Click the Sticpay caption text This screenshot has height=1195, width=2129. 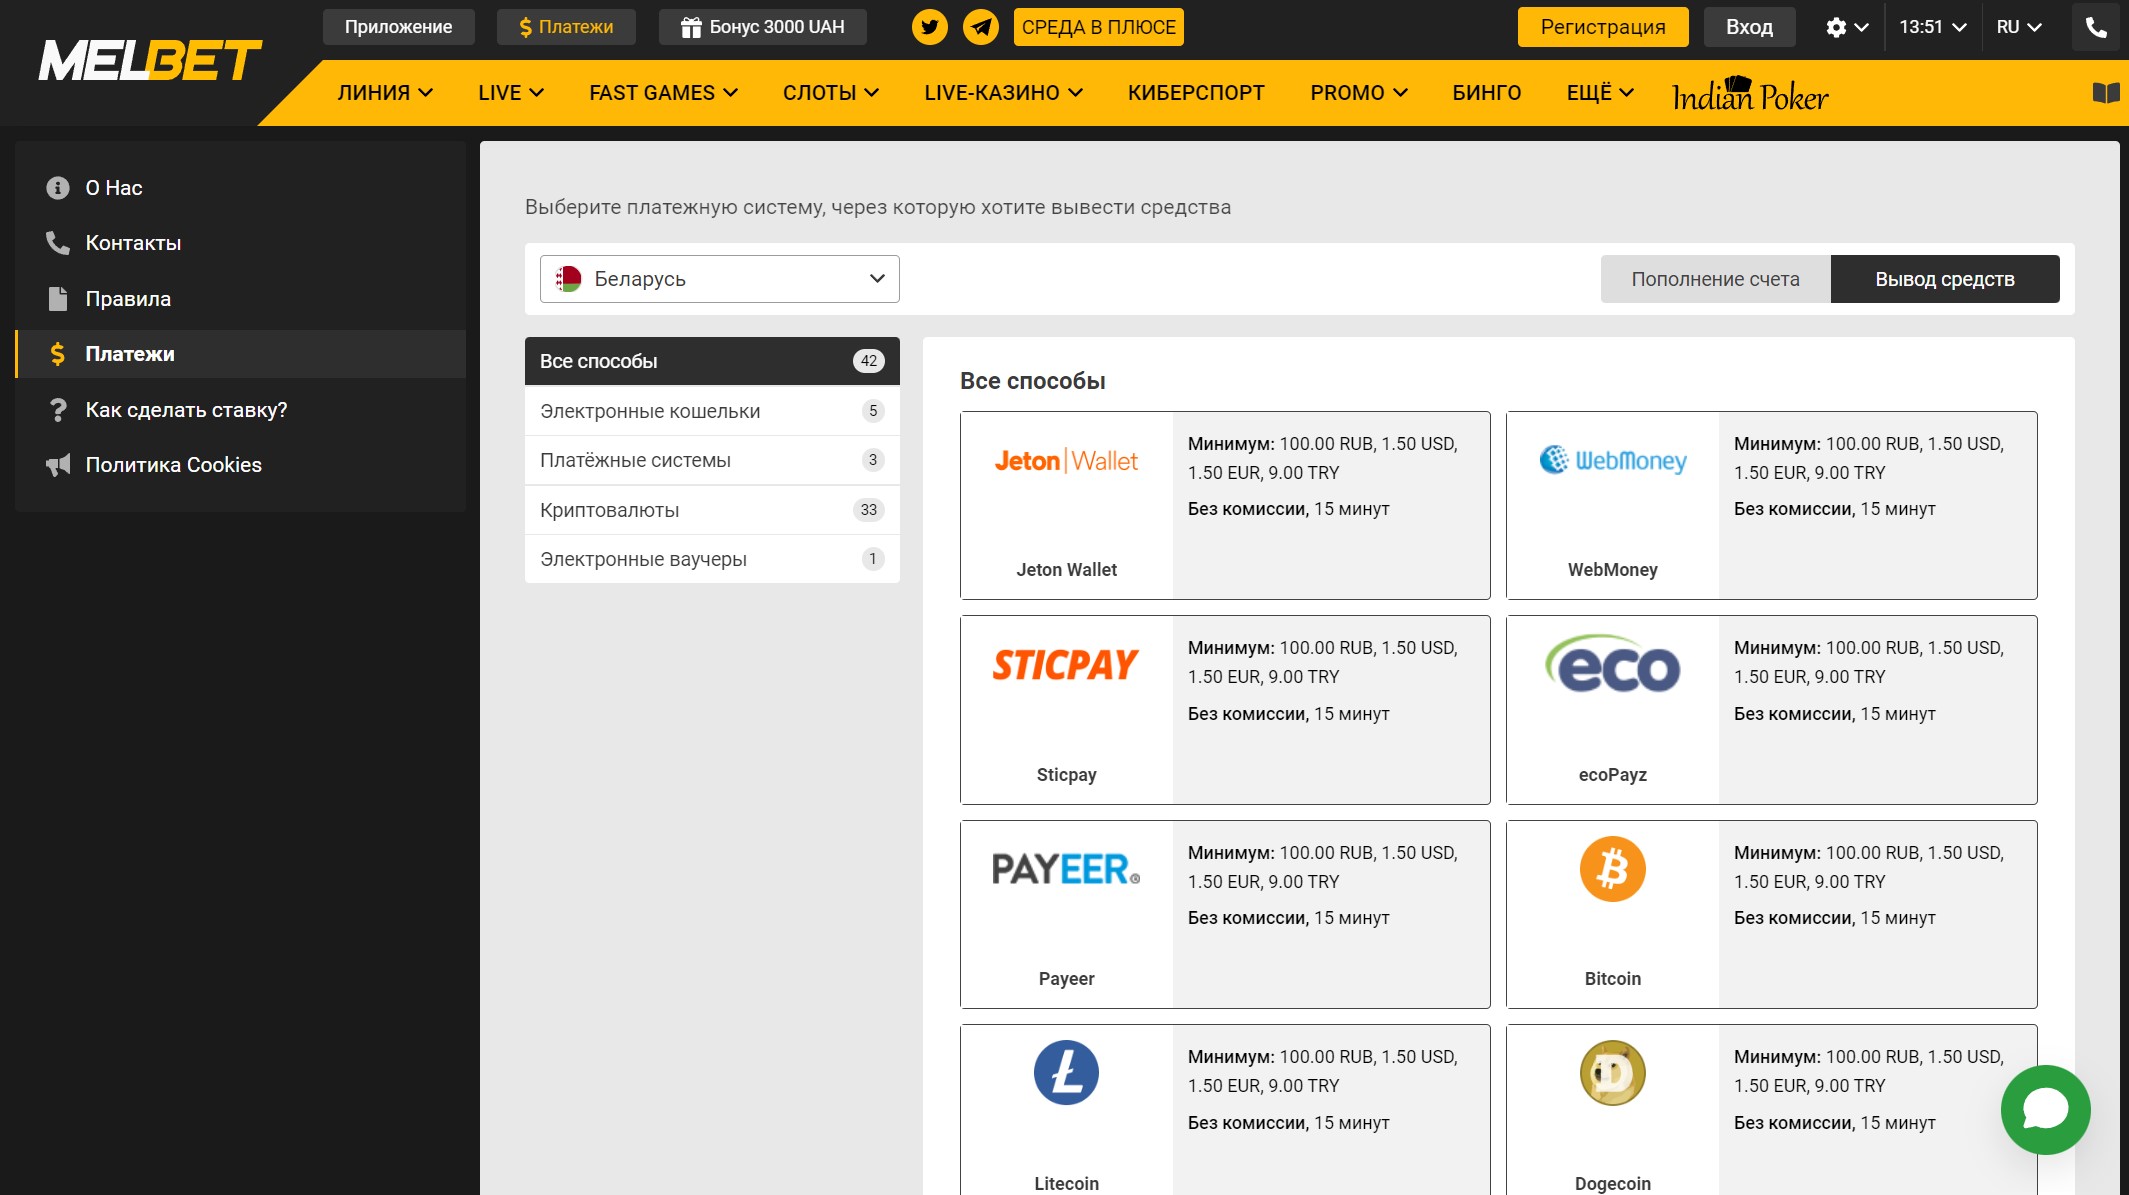1066,774
